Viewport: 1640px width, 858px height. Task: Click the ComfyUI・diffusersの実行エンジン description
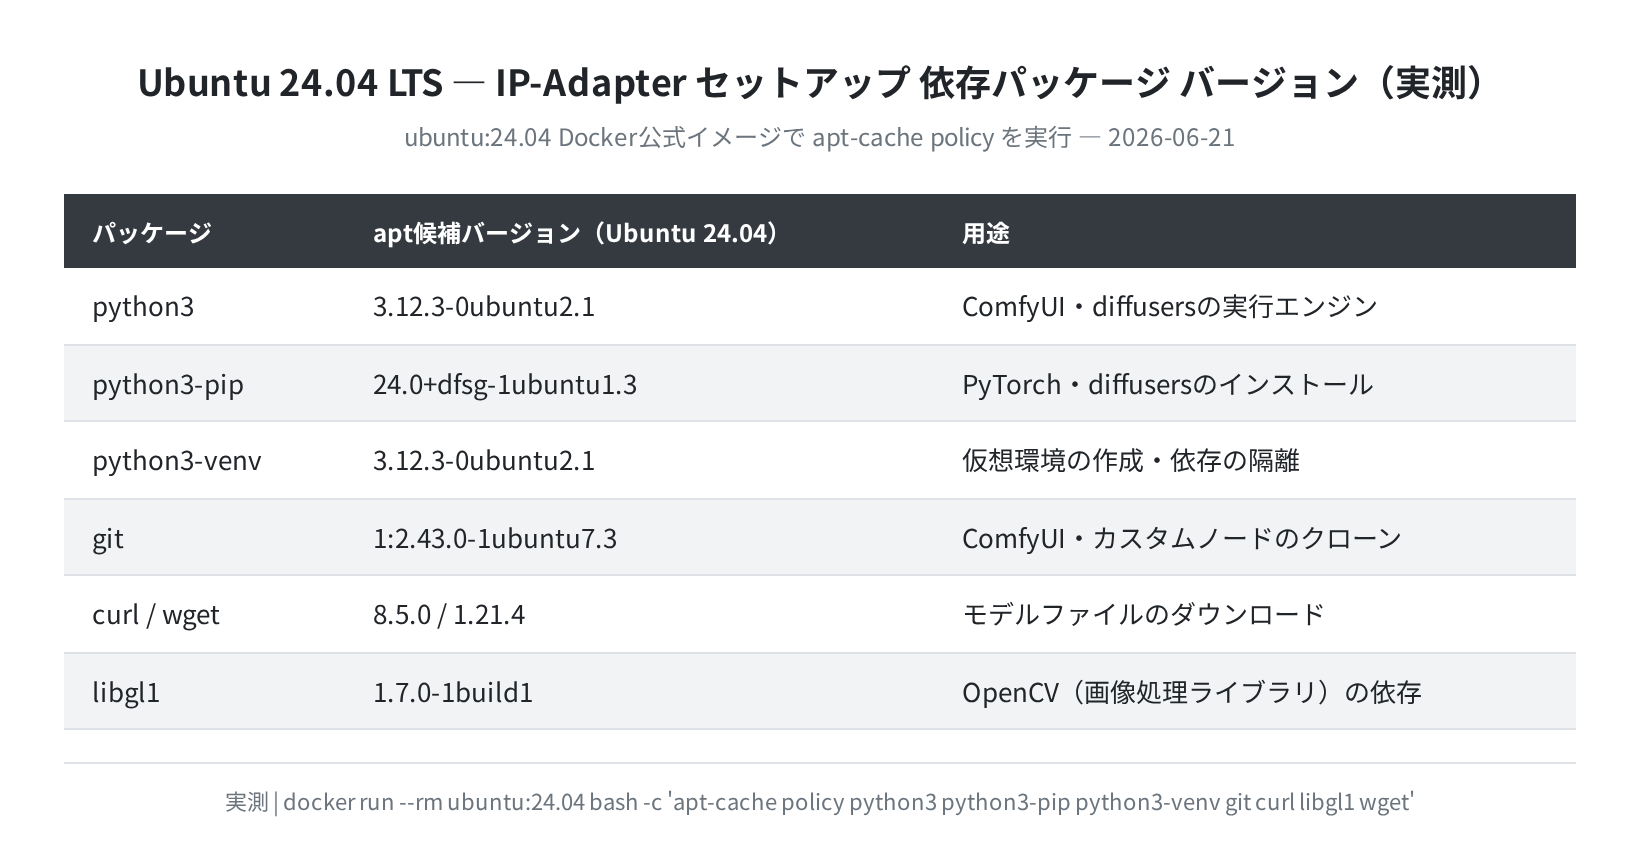click(x=1170, y=306)
